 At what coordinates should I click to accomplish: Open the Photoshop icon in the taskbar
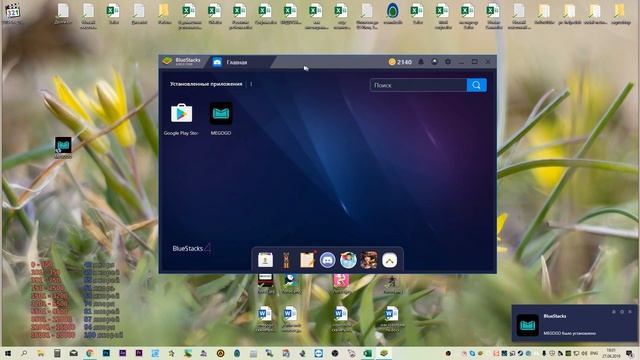coord(106,353)
